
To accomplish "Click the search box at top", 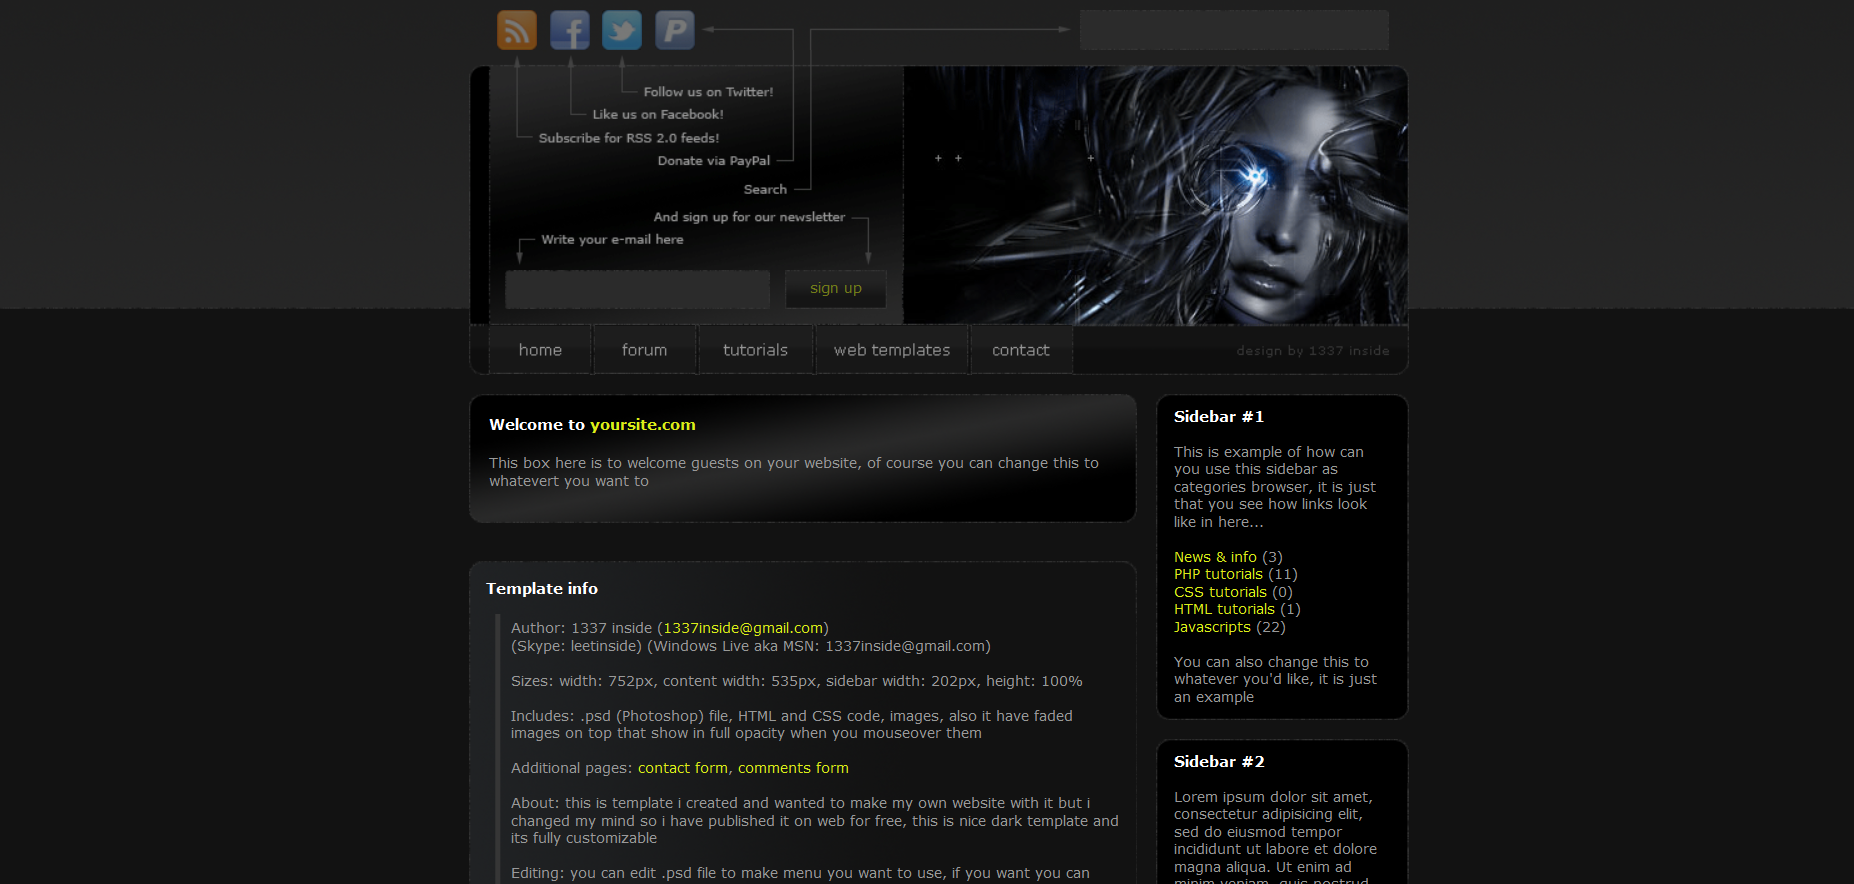I will [1233, 30].
